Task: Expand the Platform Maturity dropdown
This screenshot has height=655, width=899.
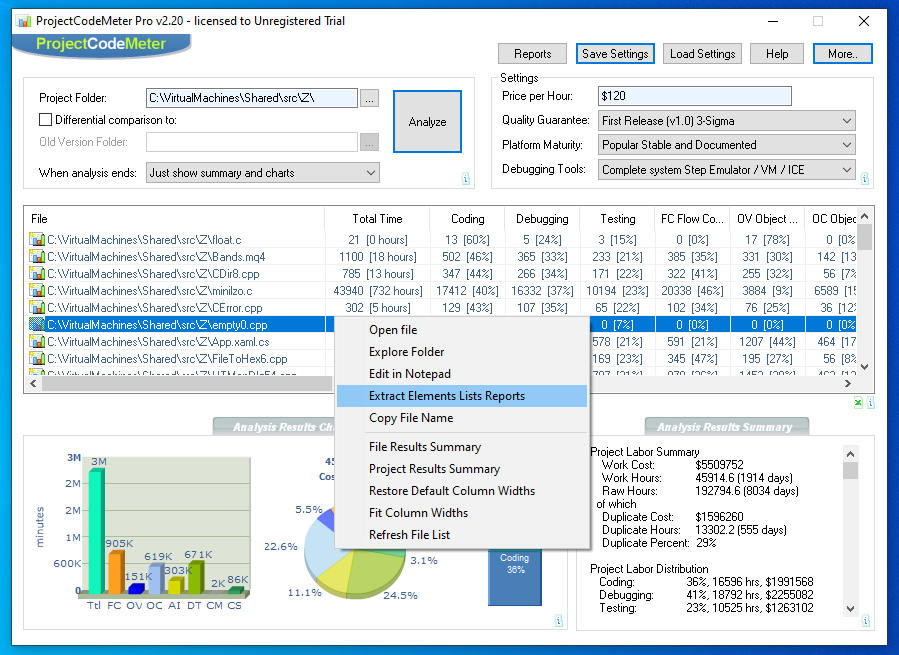Action: click(x=727, y=145)
